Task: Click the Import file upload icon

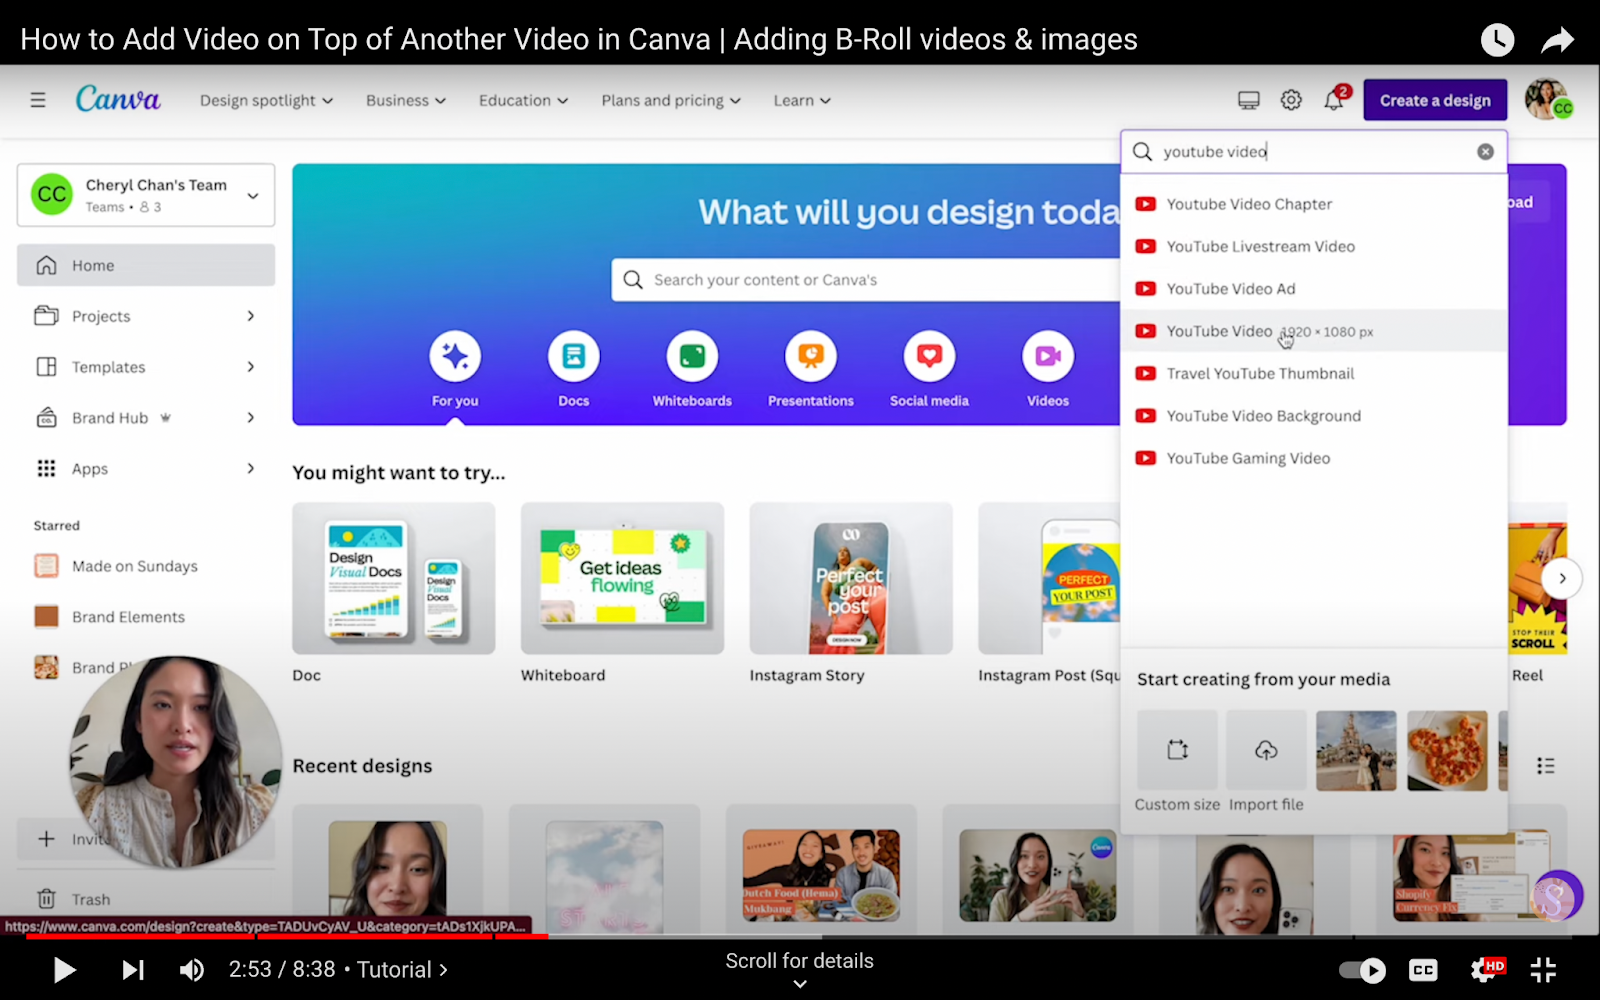Action: (x=1266, y=750)
